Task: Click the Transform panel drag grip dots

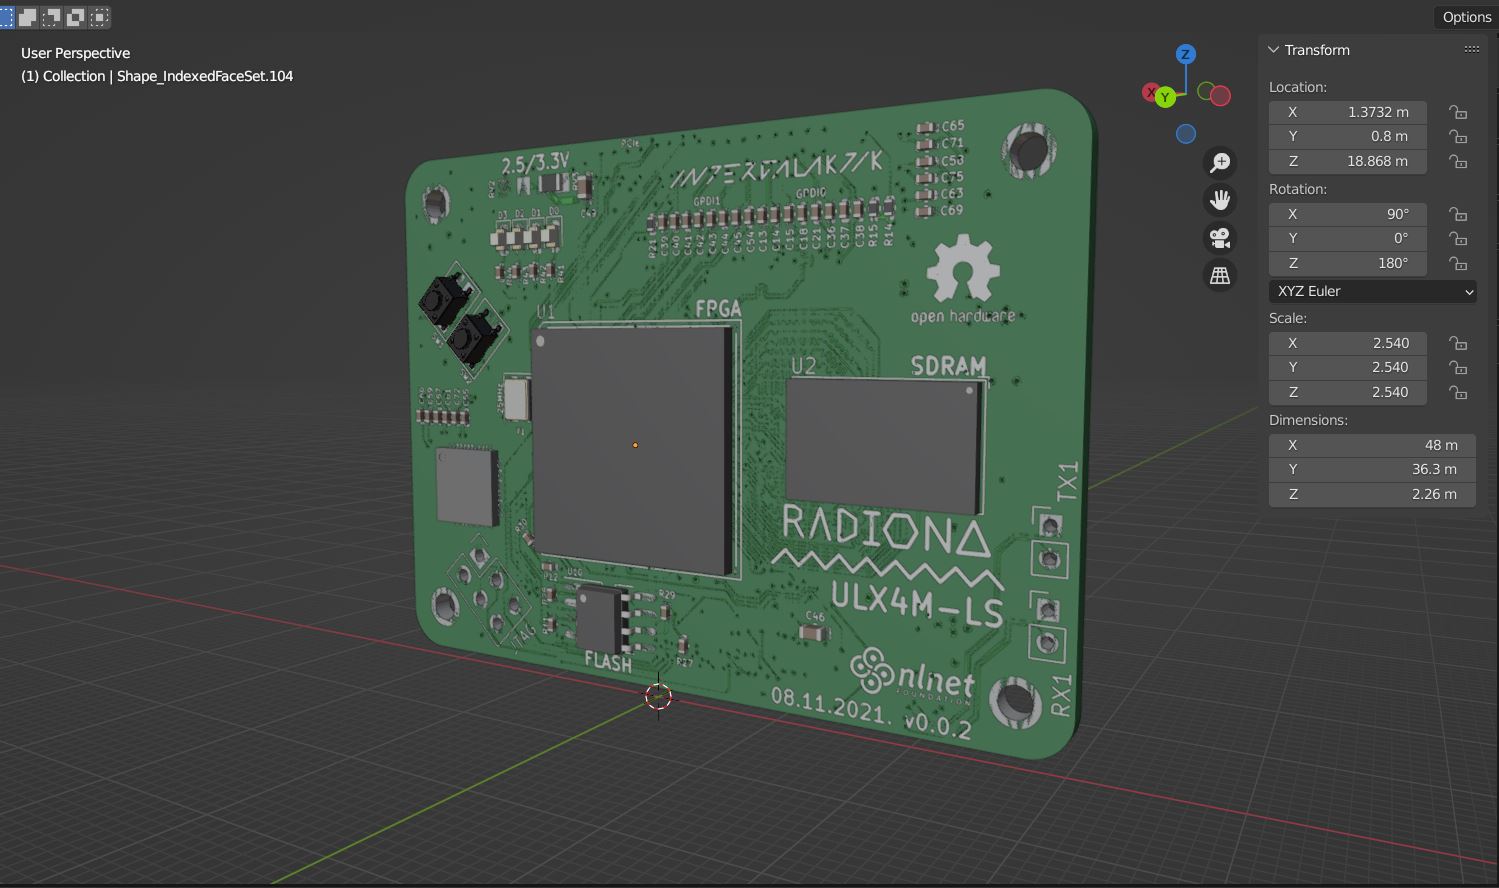Action: (1471, 49)
